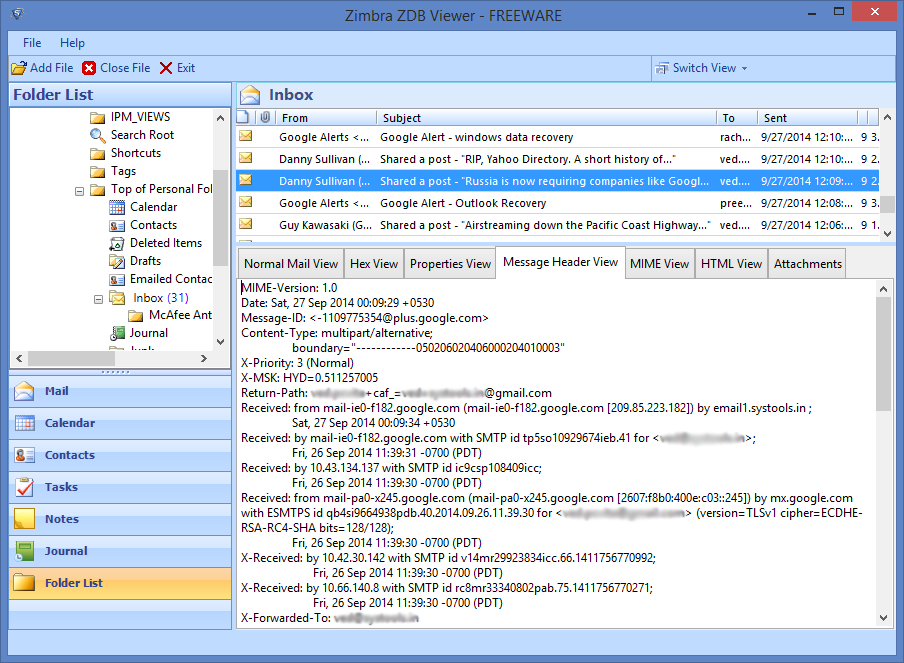Switch to Normal Mail View tab
This screenshot has height=663, width=904.
tap(291, 264)
